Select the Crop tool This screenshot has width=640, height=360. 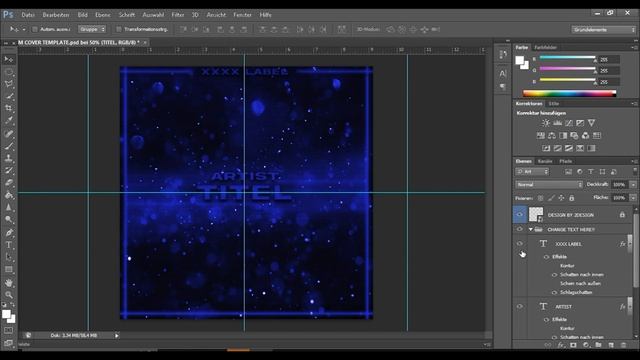point(9,109)
